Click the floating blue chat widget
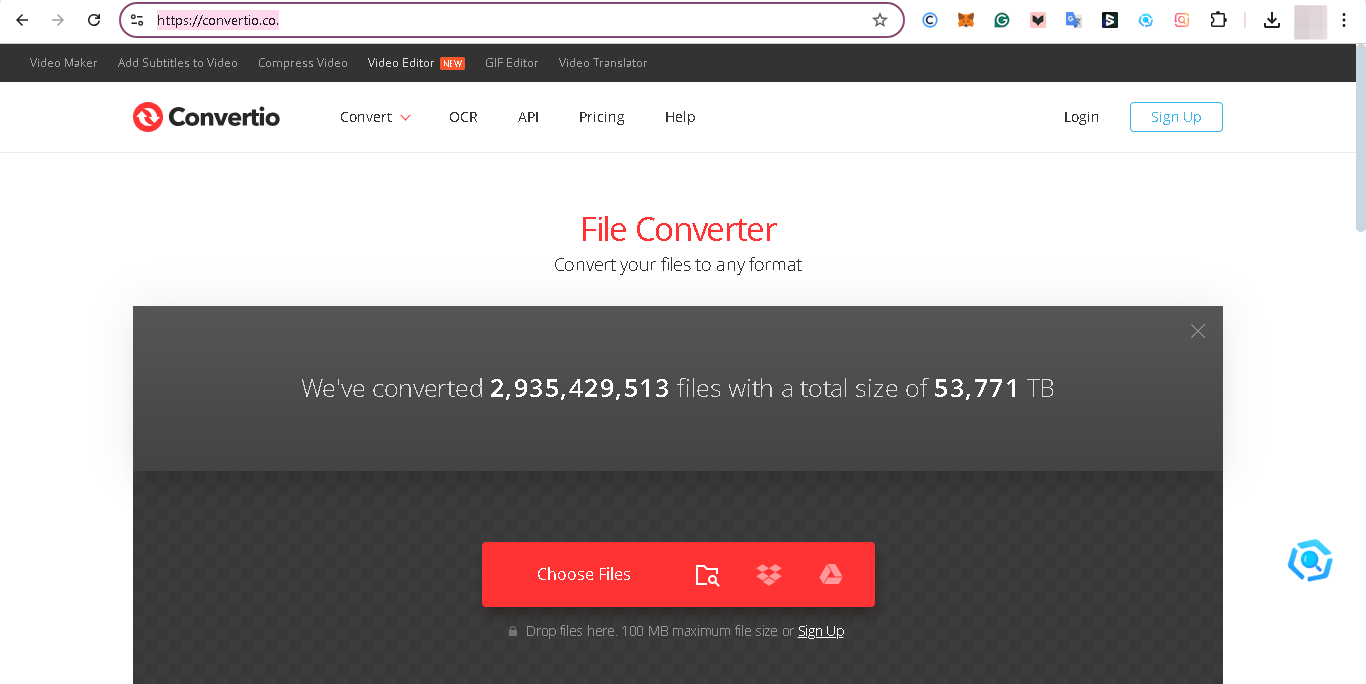 (1309, 561)
